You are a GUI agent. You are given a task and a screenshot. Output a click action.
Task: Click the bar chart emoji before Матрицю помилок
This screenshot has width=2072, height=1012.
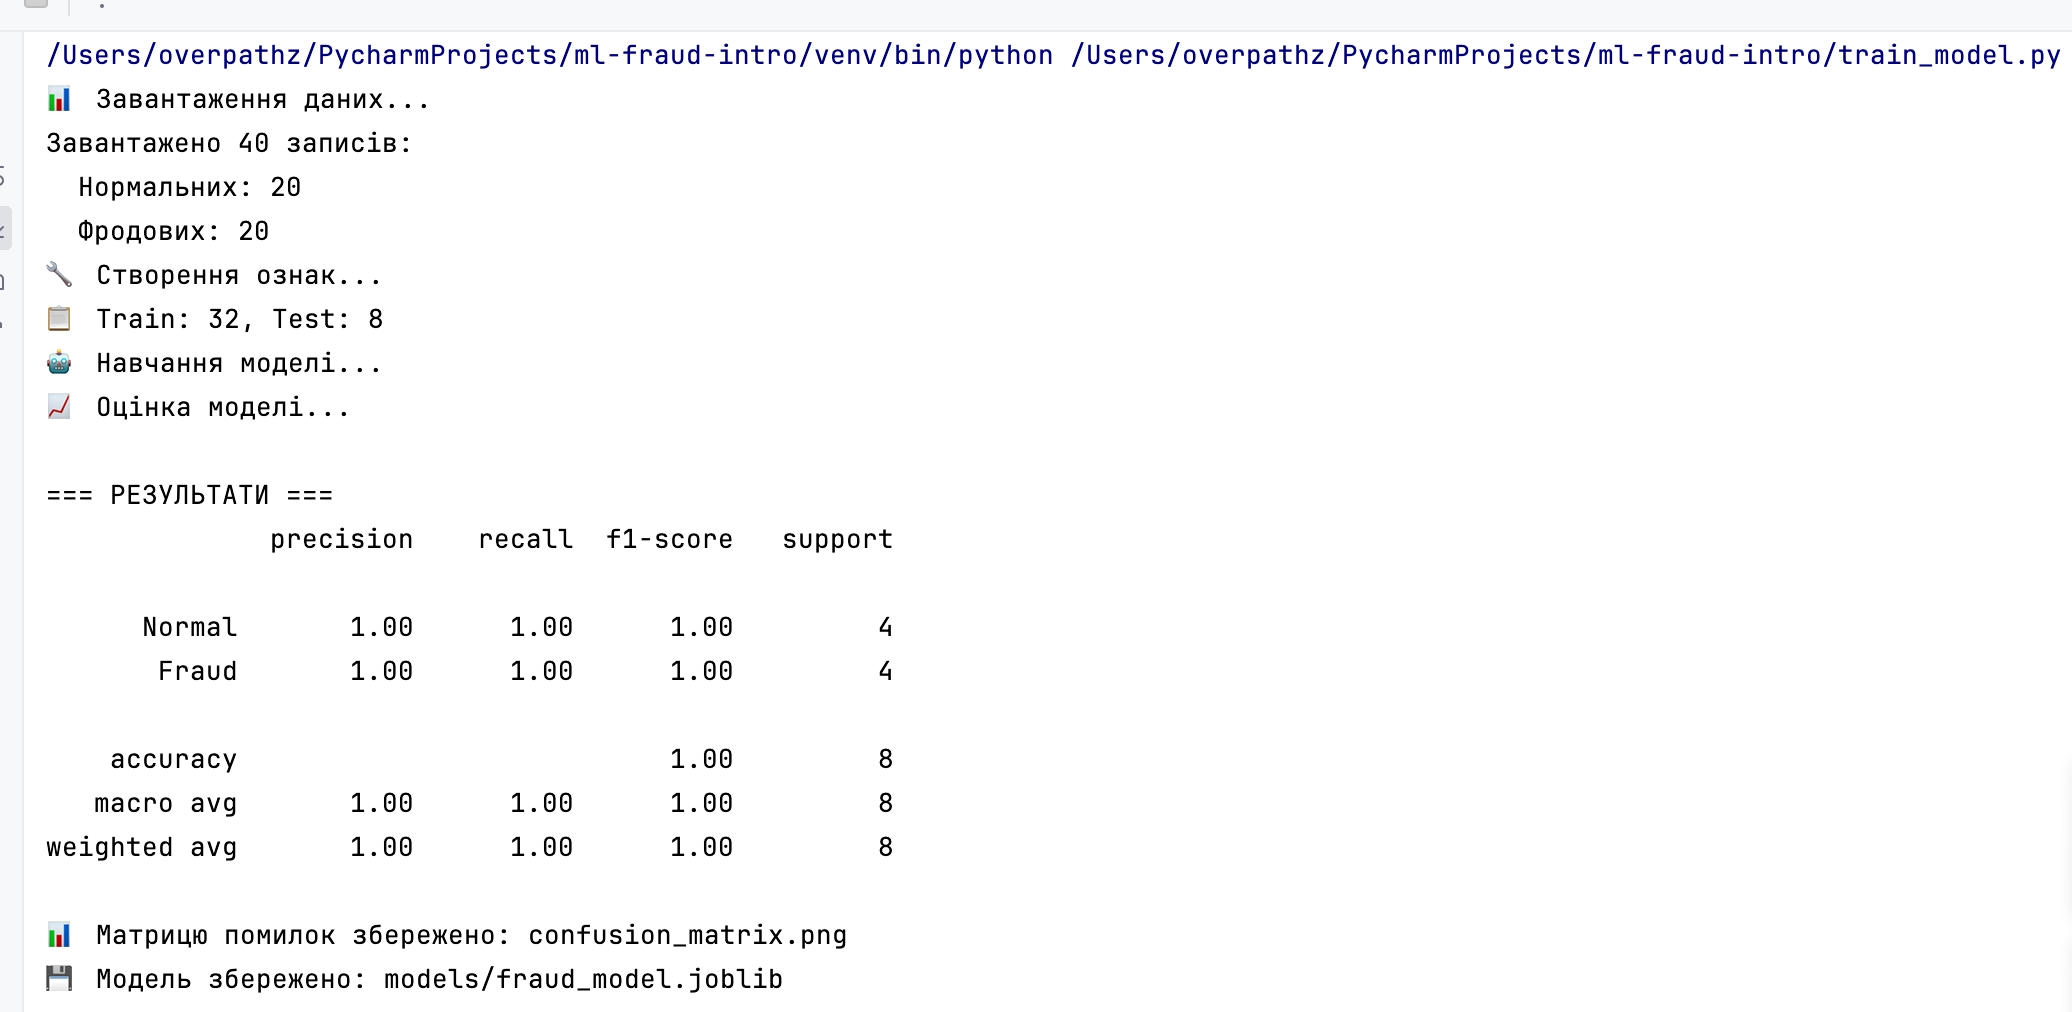[59, 935]
